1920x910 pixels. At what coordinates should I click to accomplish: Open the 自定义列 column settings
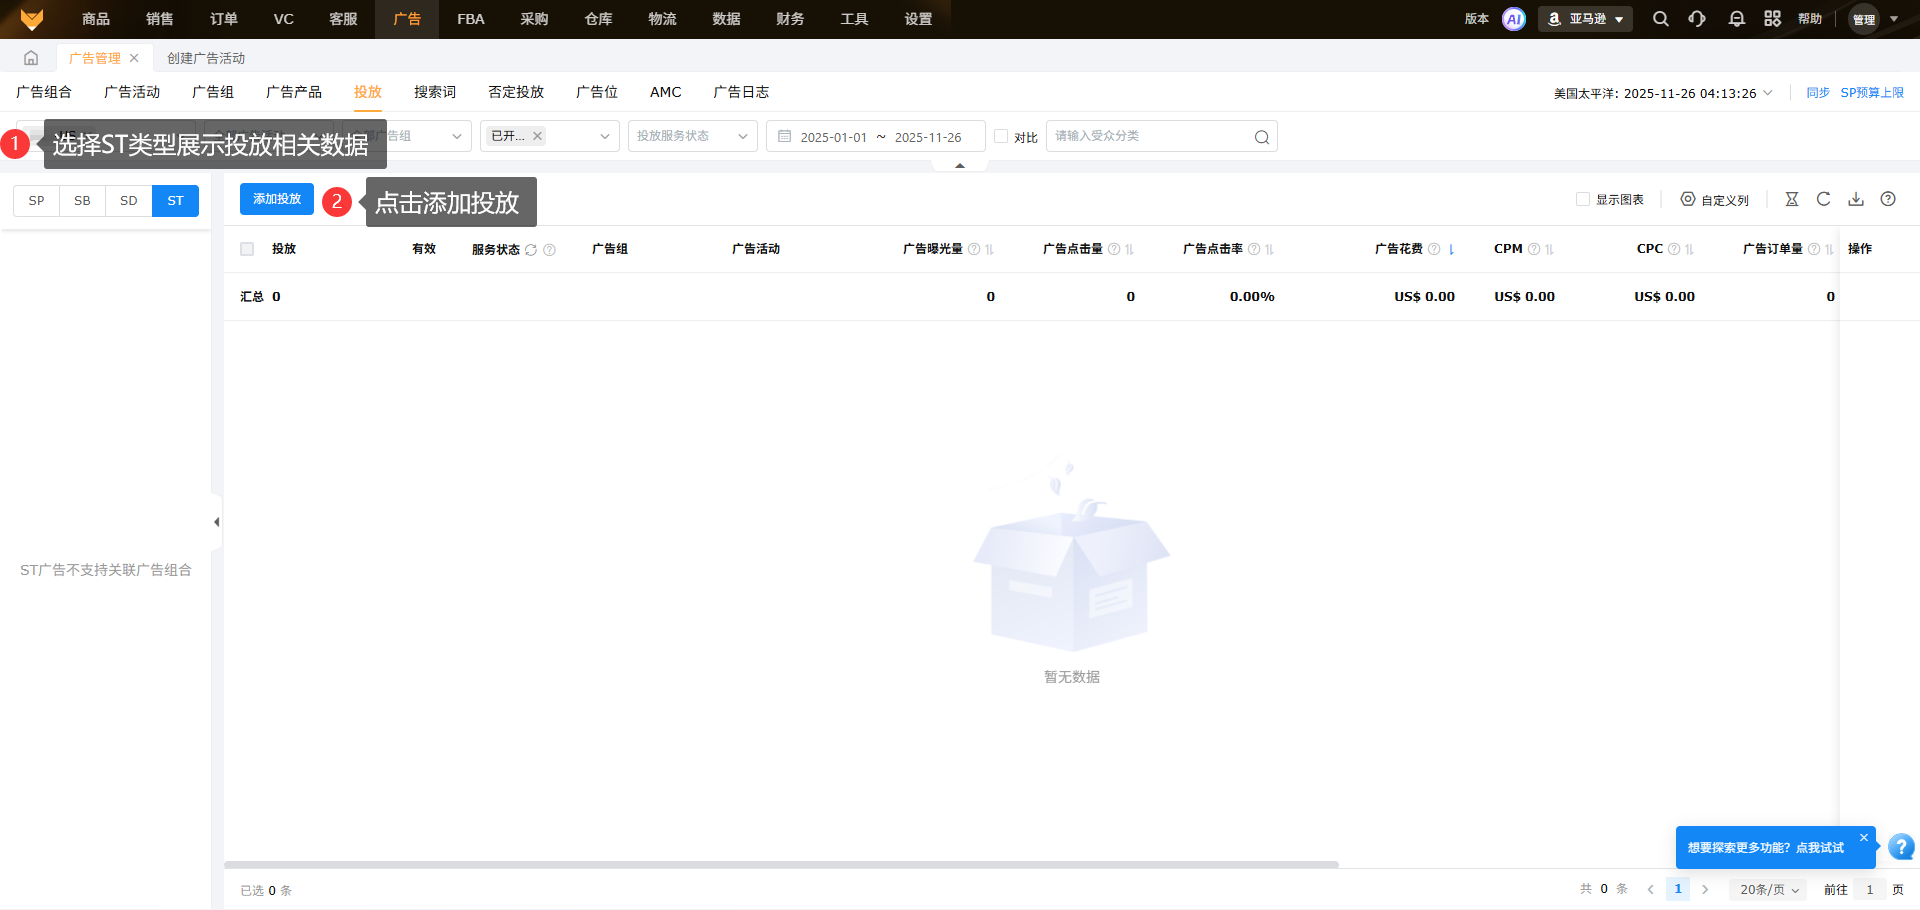point(1715,200)
